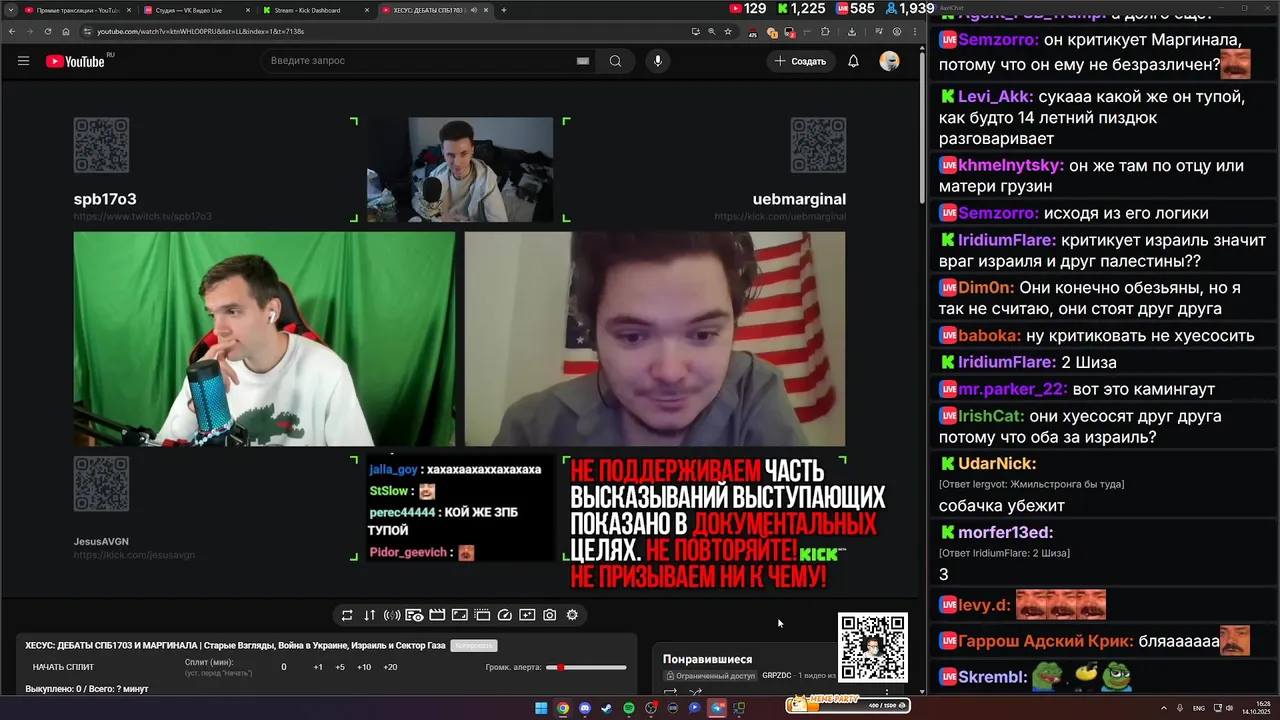The height and width of the screenshot is (720, 1280).
Task: Start voice search with the microphone icon
Action: pyautogui.click(x=657, y=61)
